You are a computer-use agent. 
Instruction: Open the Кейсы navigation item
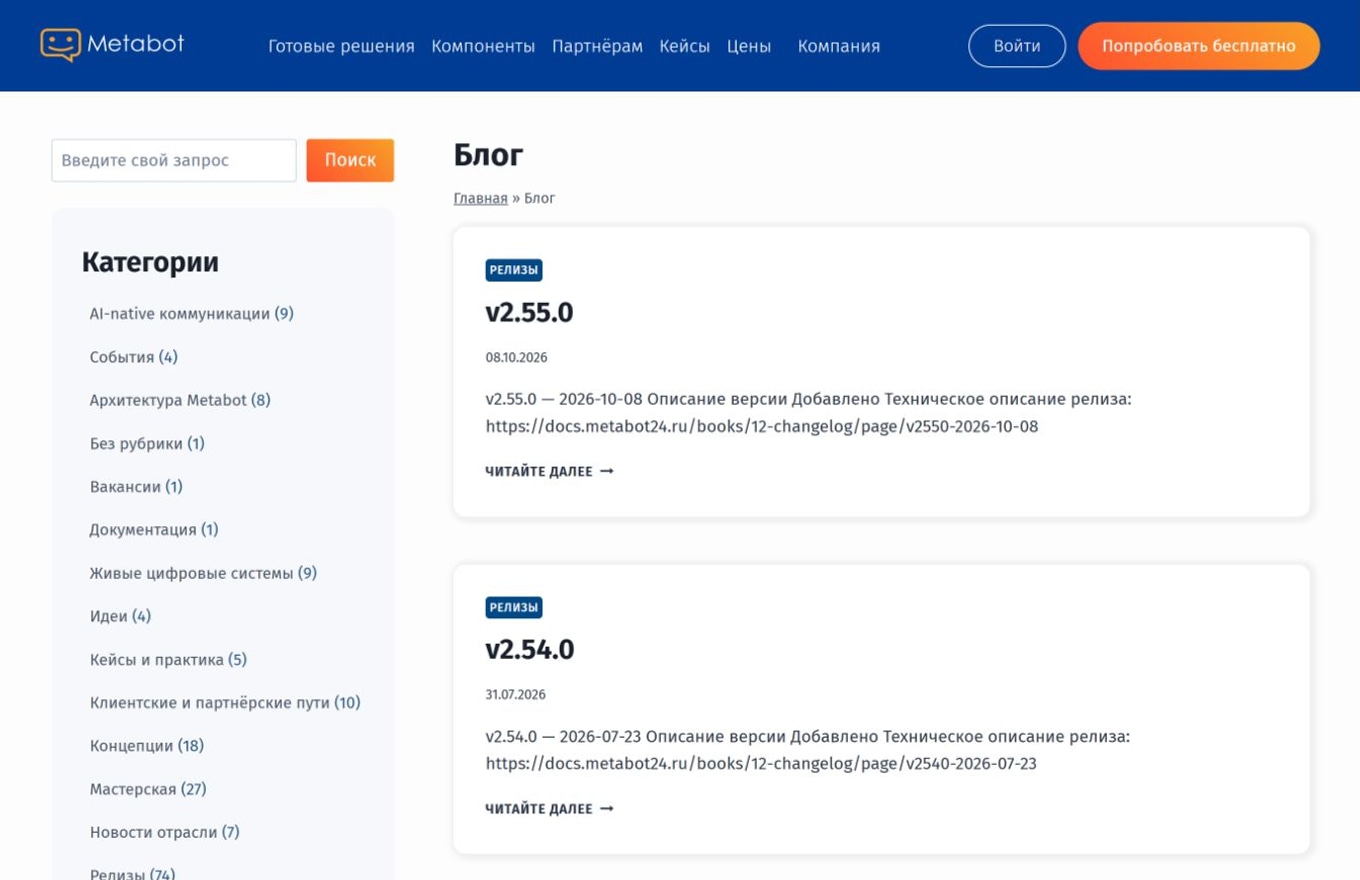pyautogui.click(x=684, y=46)
